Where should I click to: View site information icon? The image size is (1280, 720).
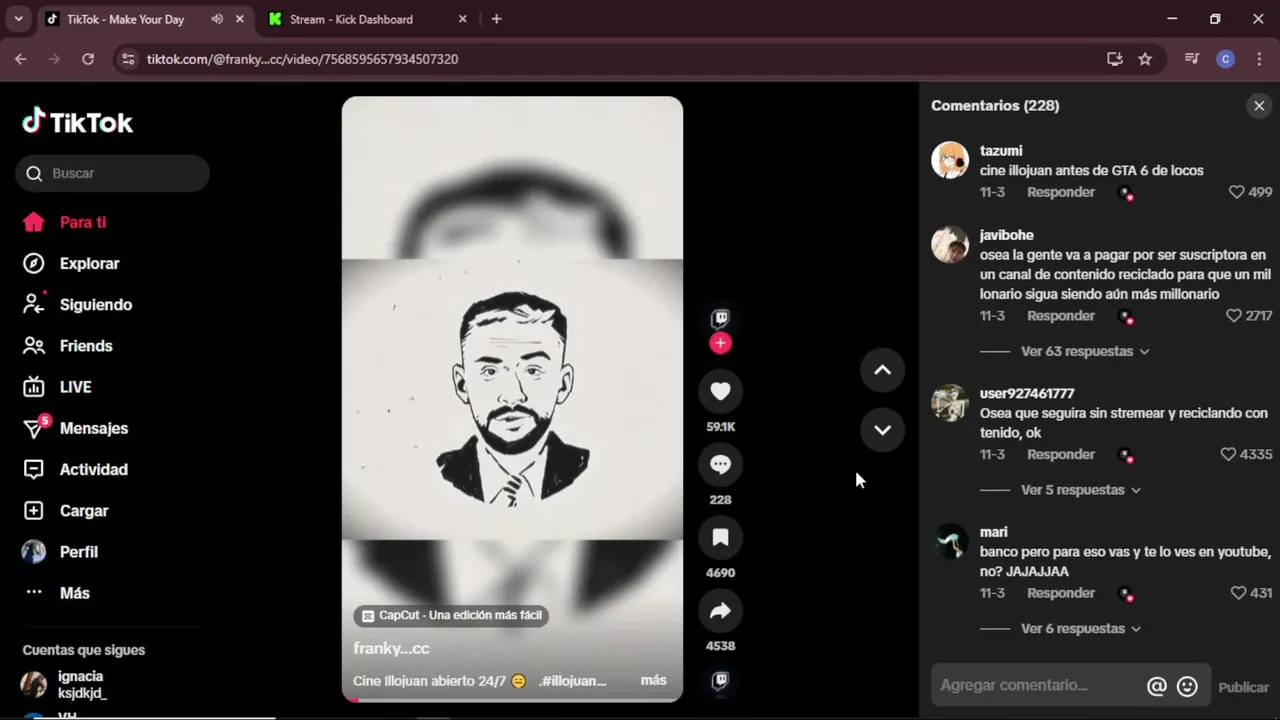[x=127, y=59]
